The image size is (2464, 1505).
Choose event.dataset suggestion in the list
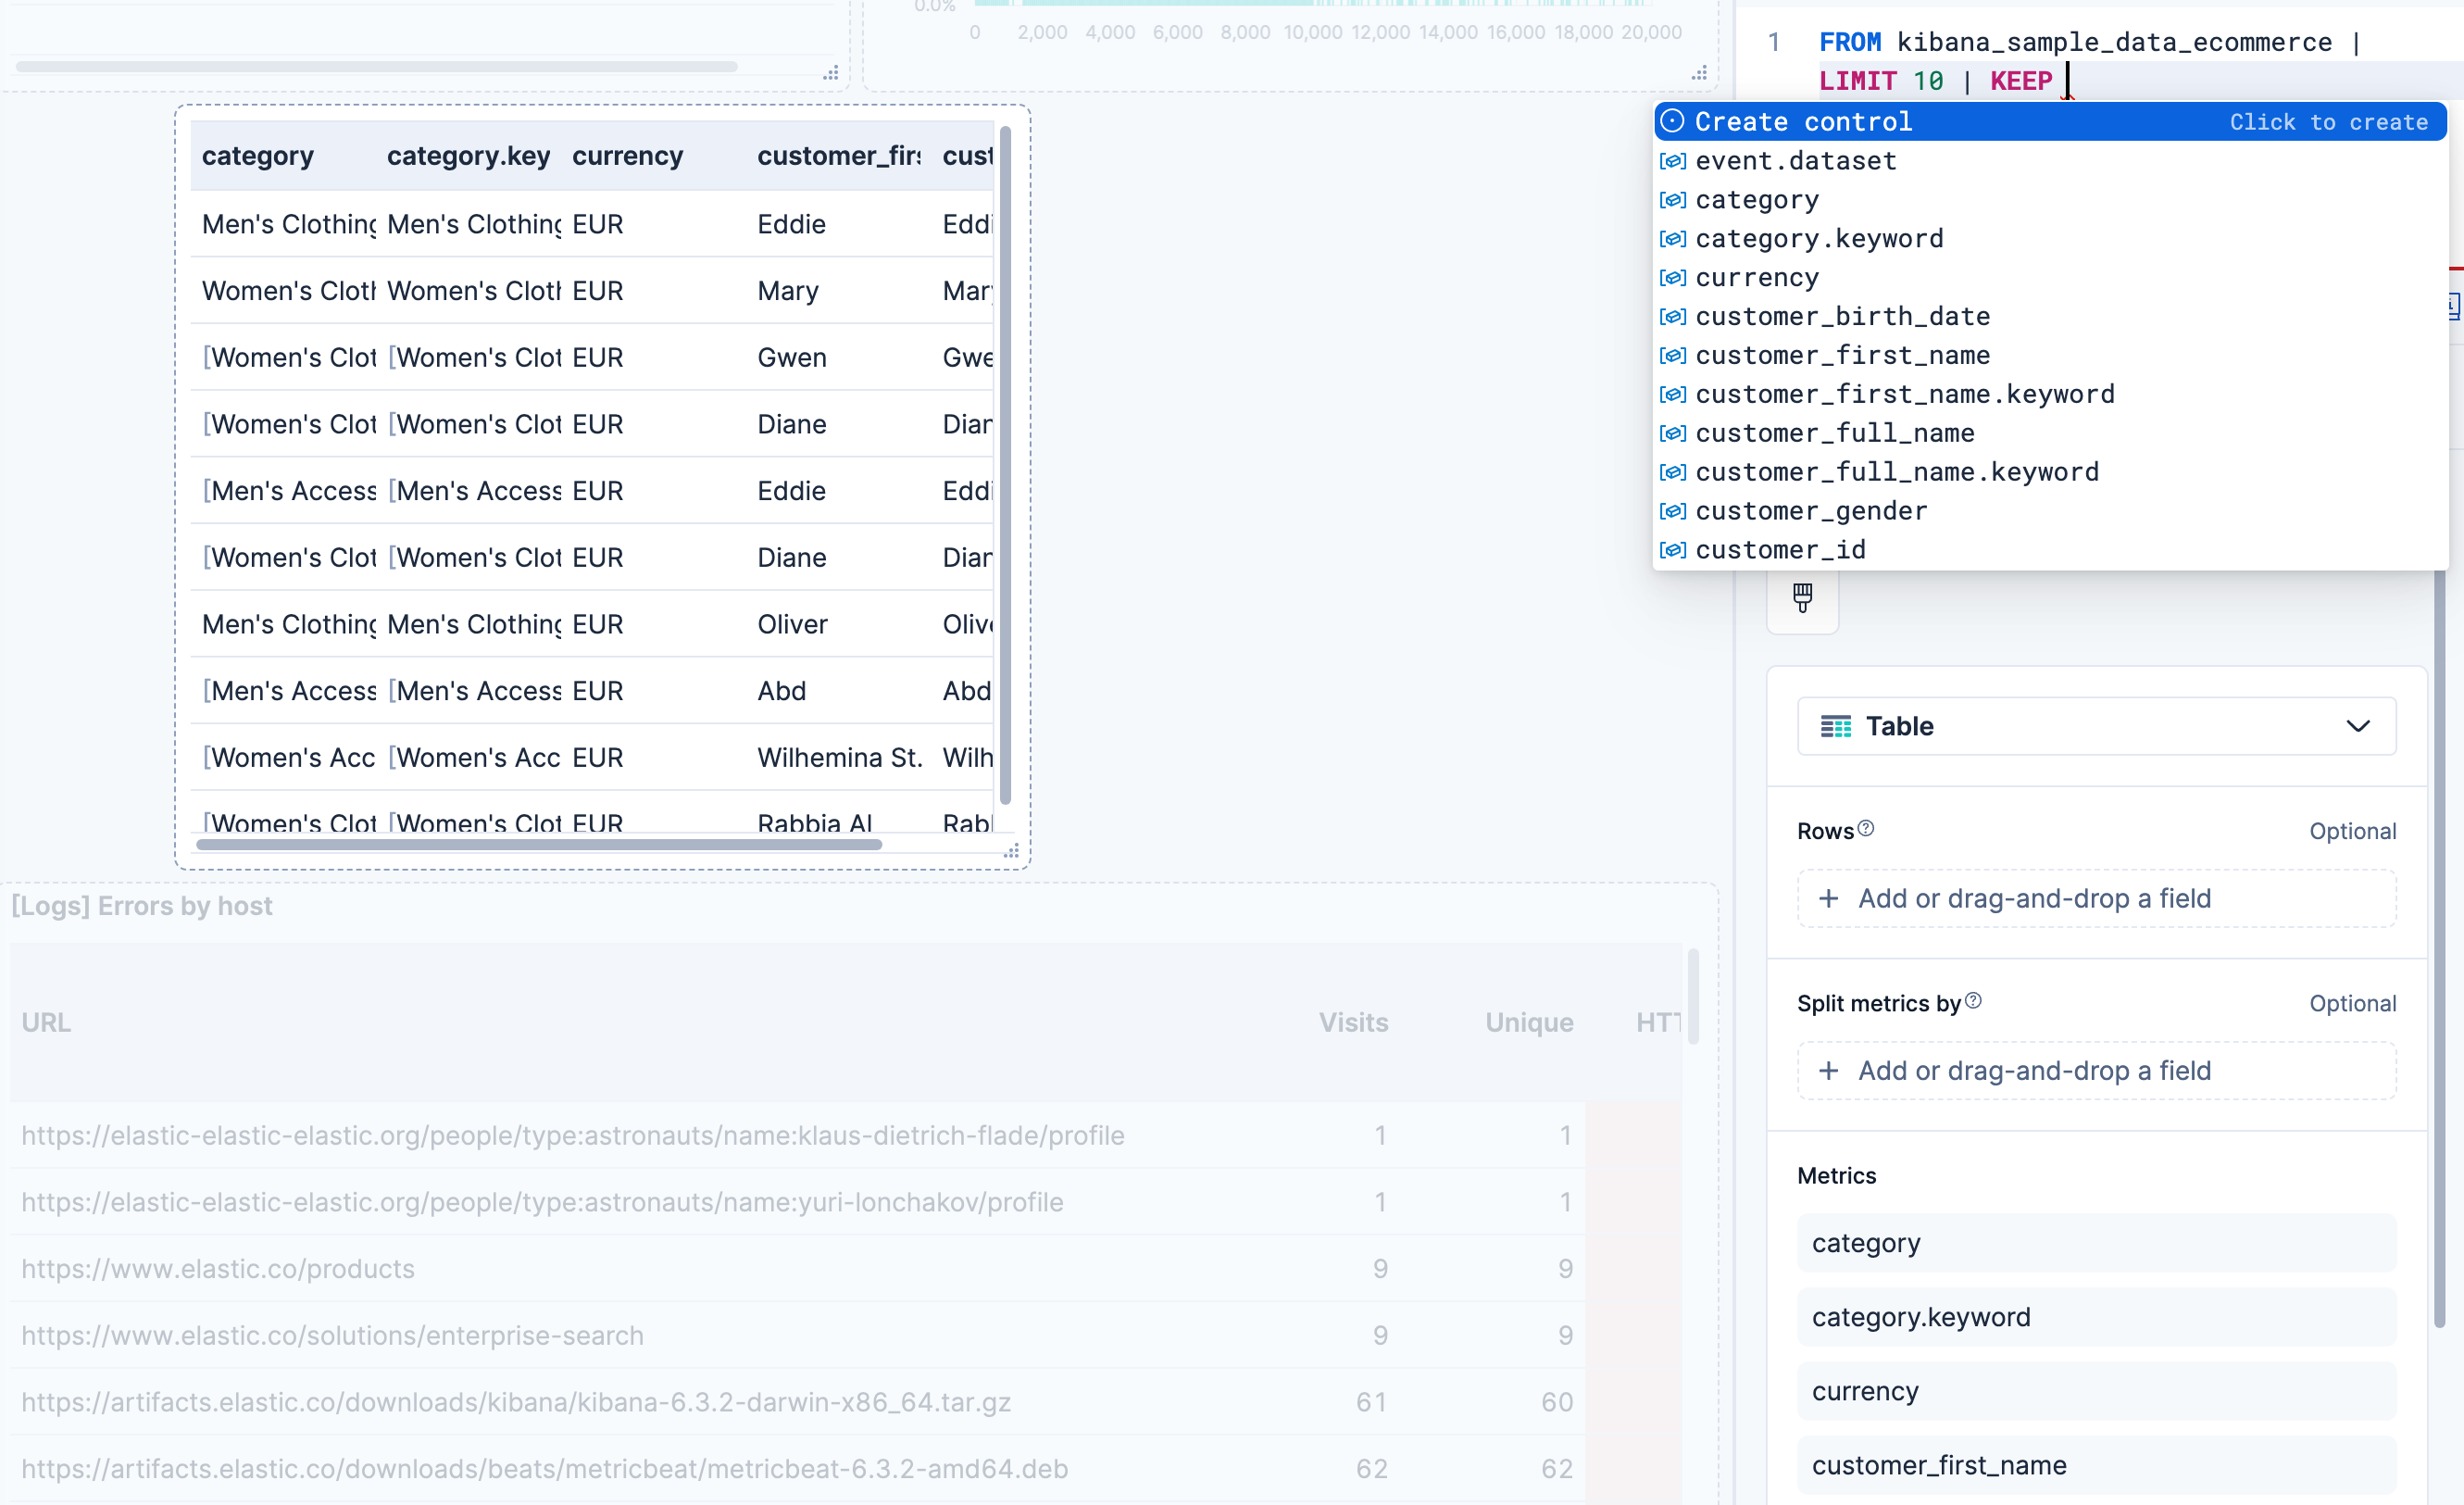1796,161
